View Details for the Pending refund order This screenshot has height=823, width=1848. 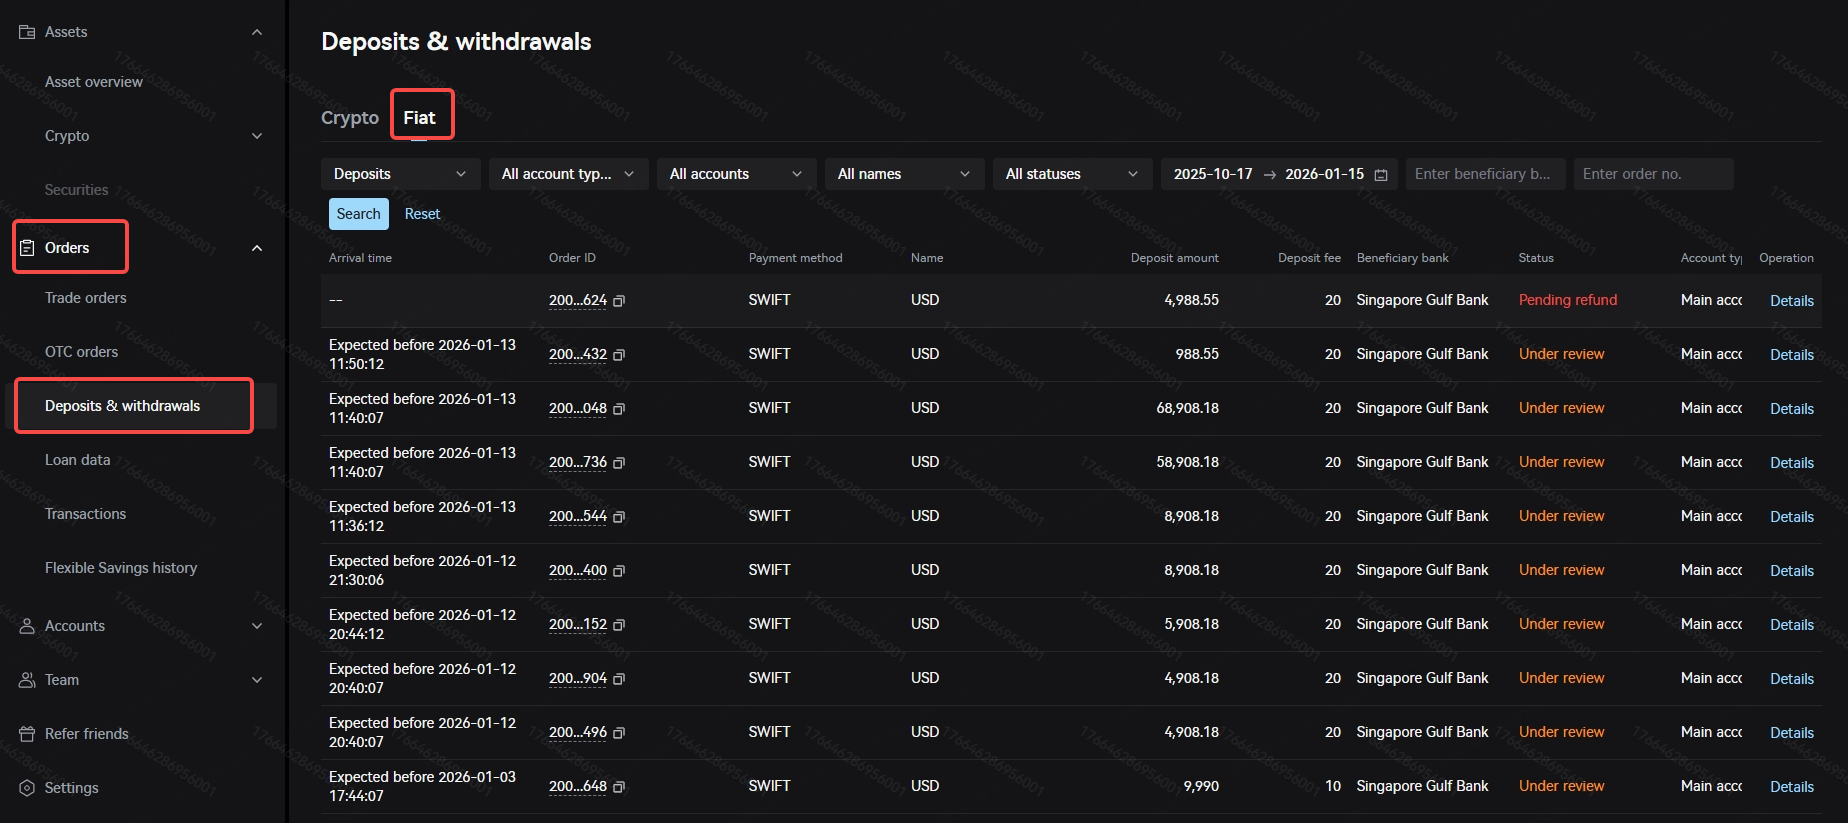[x=1791, y=301]
